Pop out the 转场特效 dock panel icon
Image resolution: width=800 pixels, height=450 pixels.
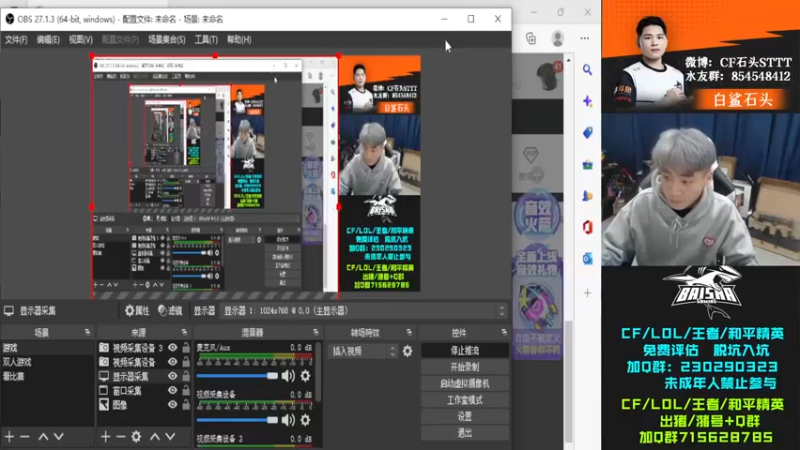(409, 333)
